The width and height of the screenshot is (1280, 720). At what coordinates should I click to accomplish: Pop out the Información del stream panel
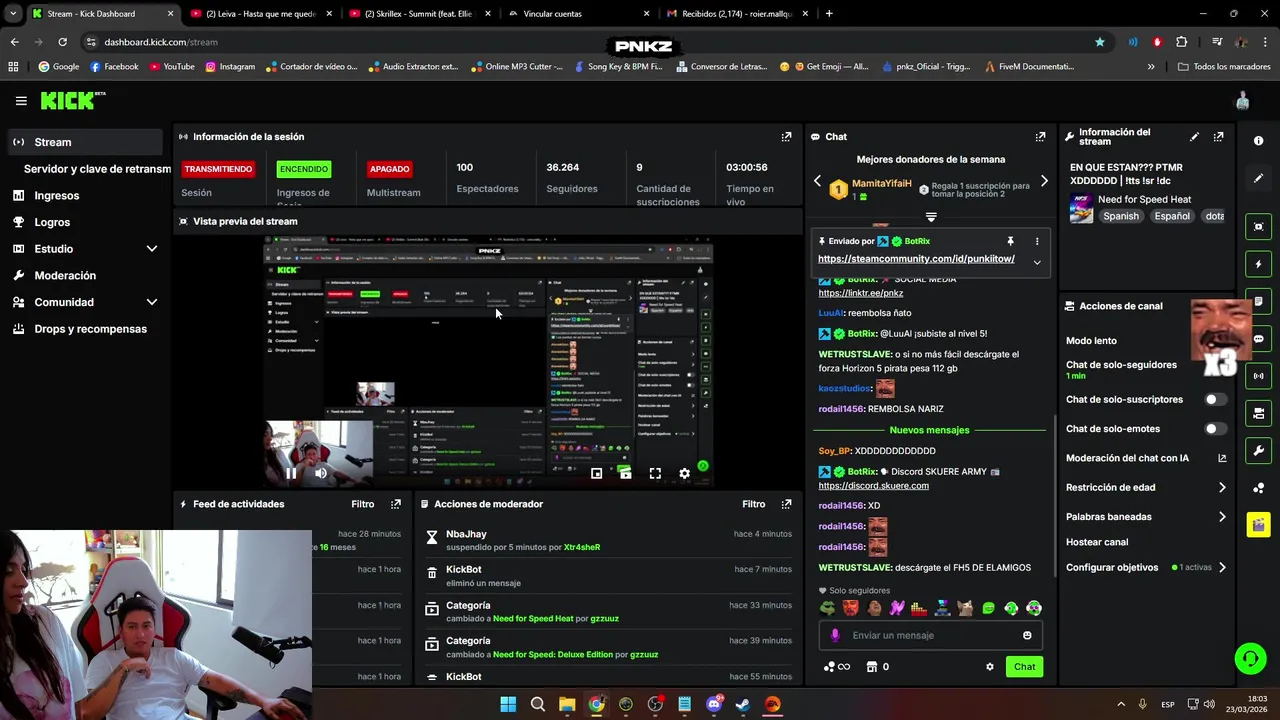[x=1218, y=137]
